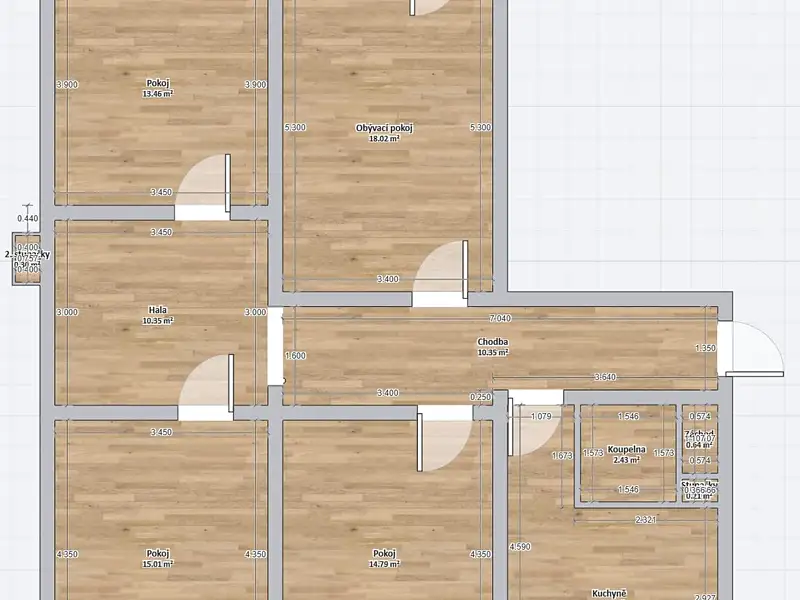The height and width of the screenshot is (600, 800).
Task: Click the 2.43 m² bathroom area
Action: [627, 460]
